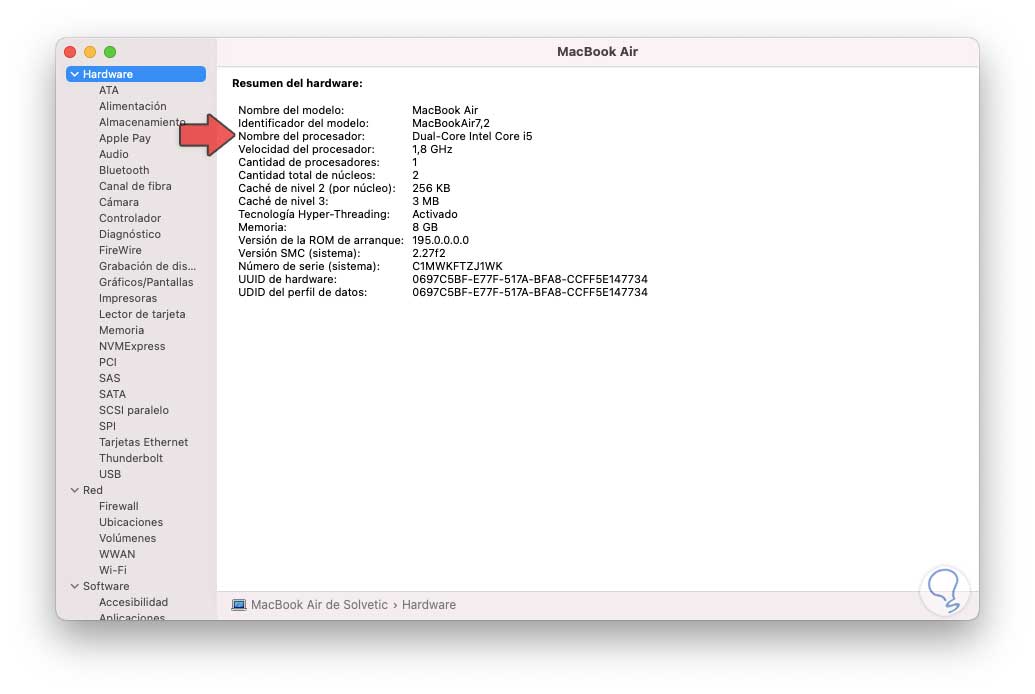1035x694 pixels.
Task: Select Memoria in the sidebar list
Action: 121,330
